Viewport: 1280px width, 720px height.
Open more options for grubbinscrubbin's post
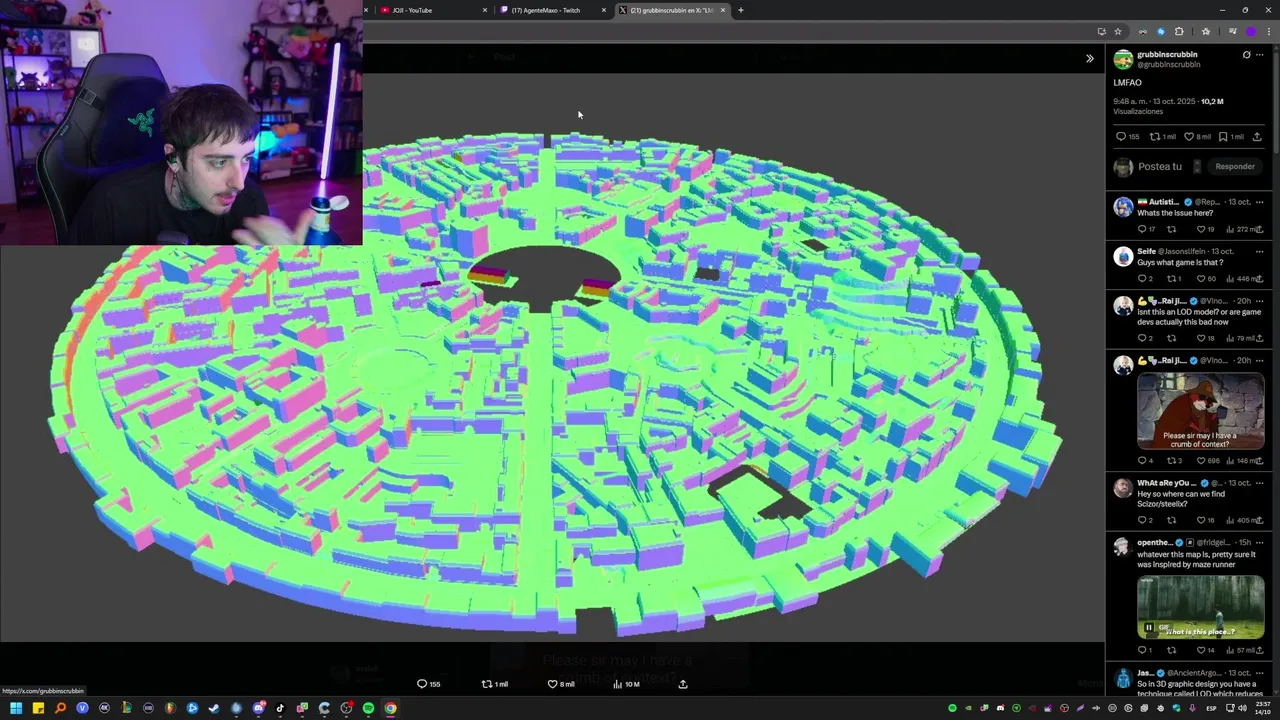pos(1260,55)
